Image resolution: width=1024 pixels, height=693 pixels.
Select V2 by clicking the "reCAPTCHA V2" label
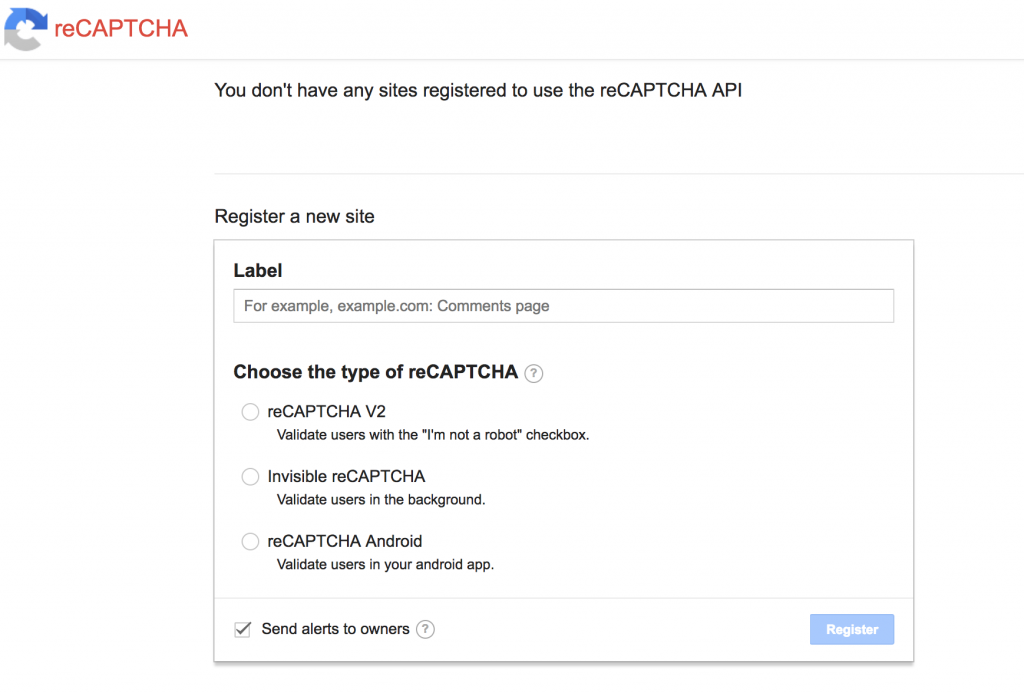click(326, 410)
